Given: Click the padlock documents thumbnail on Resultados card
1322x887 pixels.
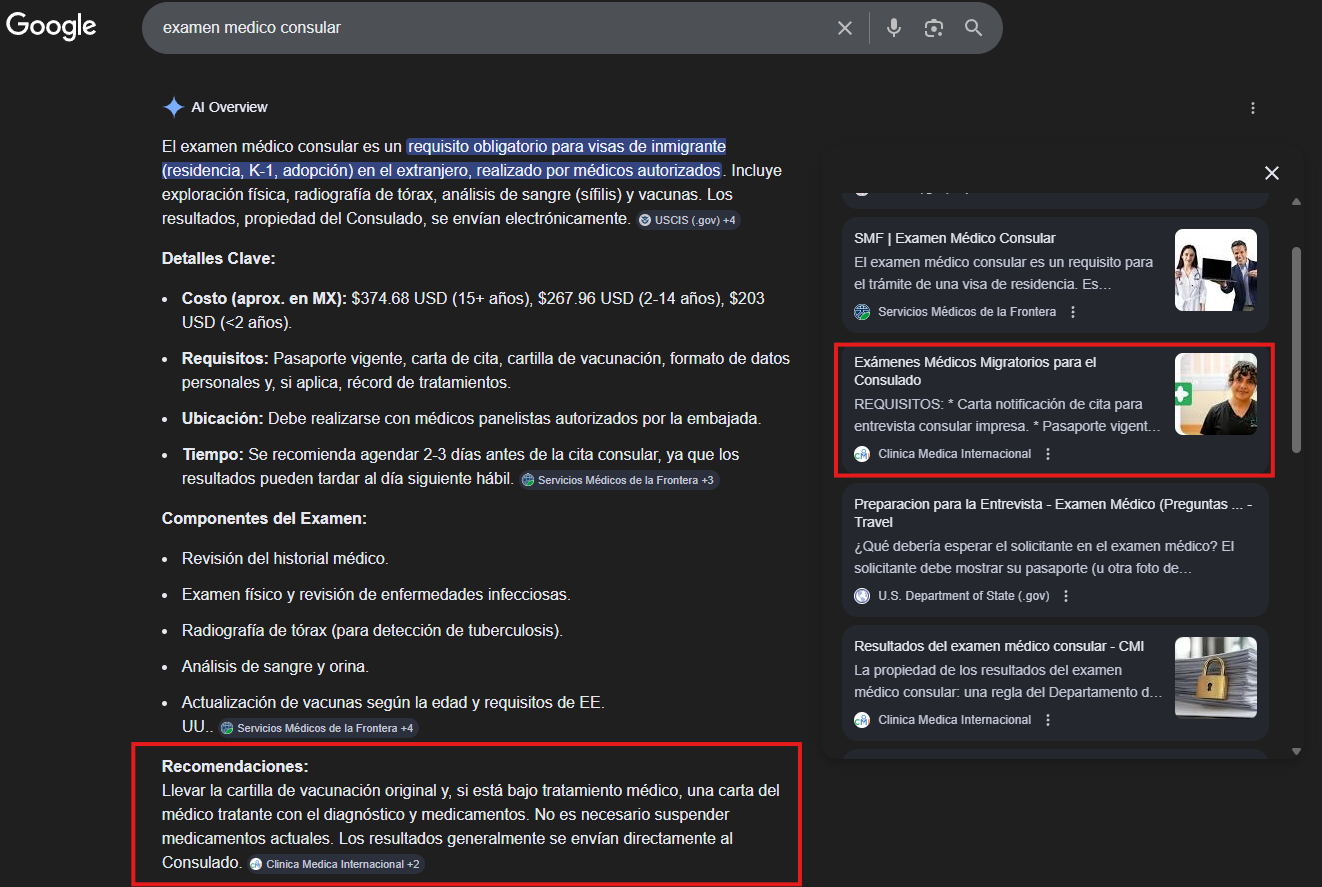Looking at the screenshot, I should tap(1216, 678).
